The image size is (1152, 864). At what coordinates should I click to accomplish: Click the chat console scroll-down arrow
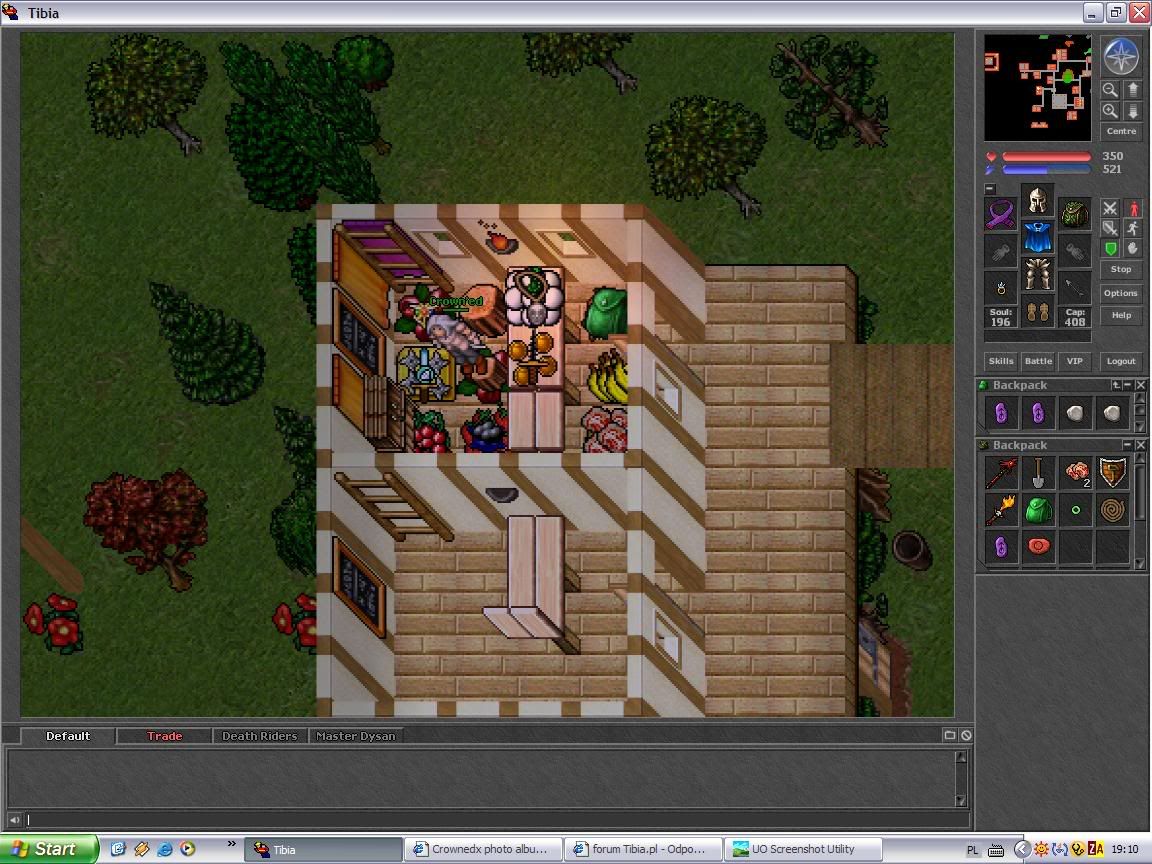960,800
